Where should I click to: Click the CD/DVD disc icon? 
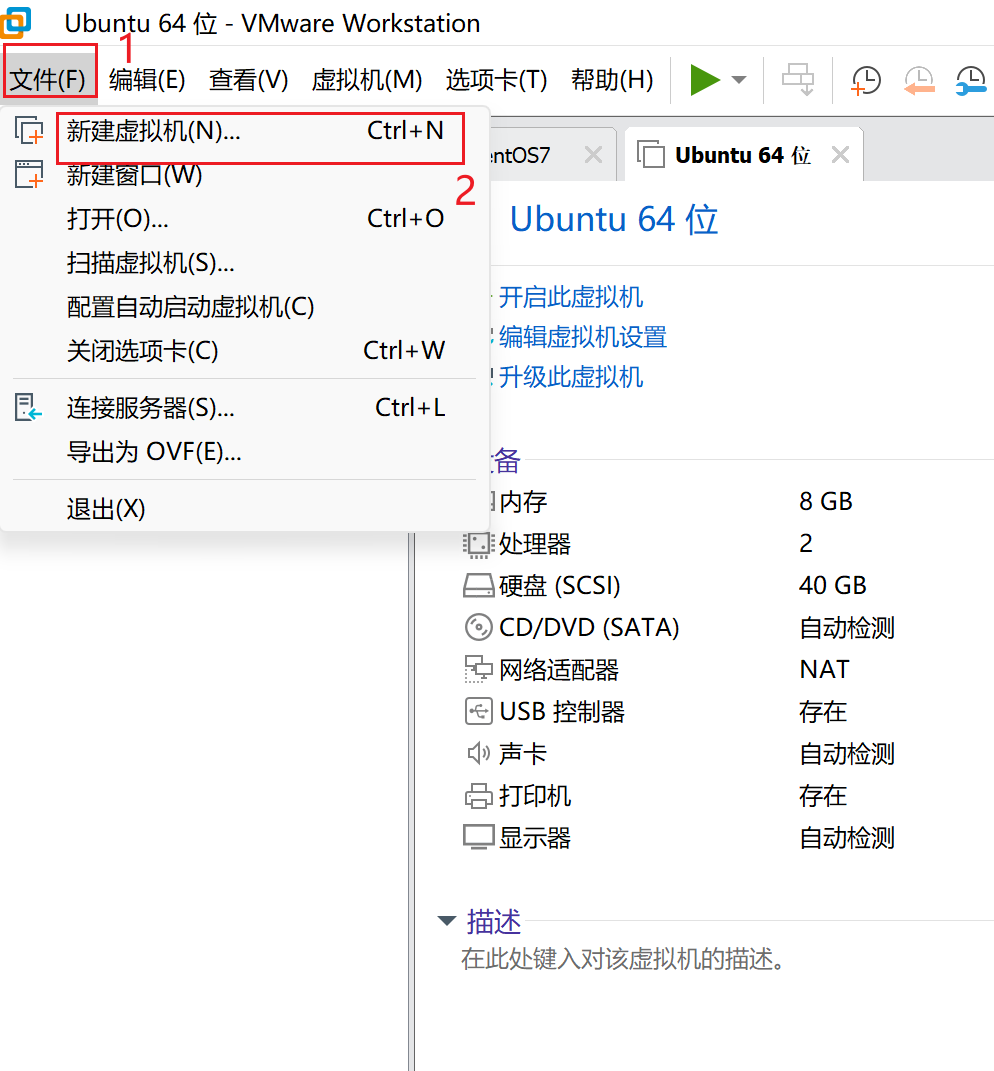pos(478,627)
